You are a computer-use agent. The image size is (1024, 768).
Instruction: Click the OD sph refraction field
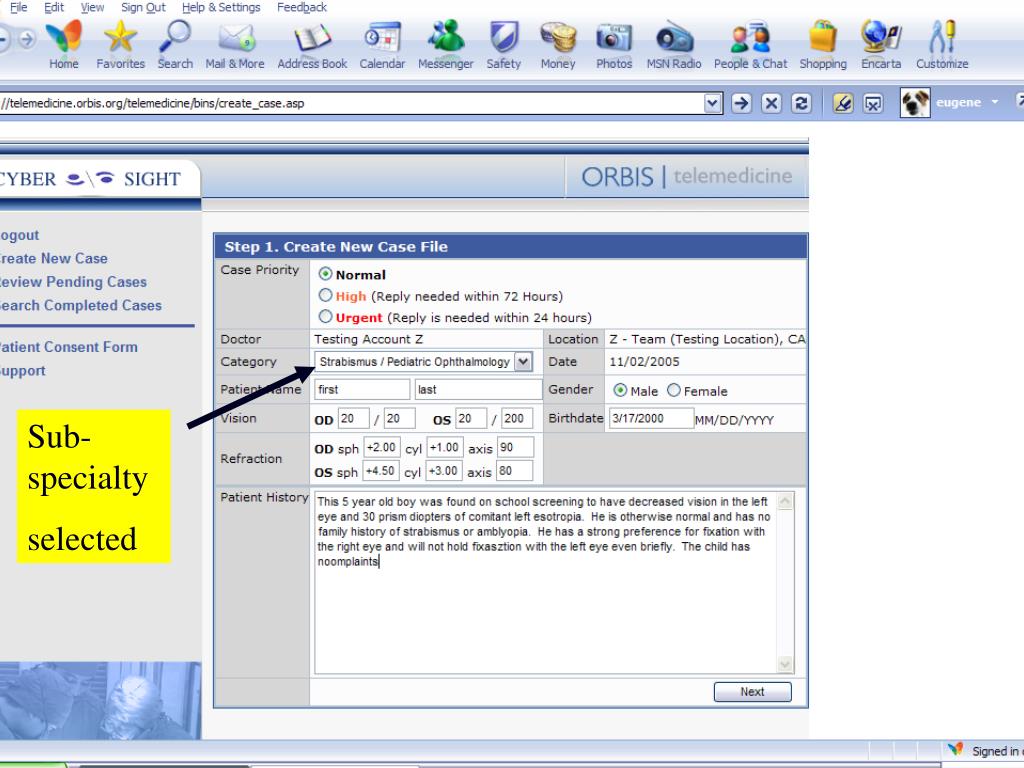coord(381,447)
